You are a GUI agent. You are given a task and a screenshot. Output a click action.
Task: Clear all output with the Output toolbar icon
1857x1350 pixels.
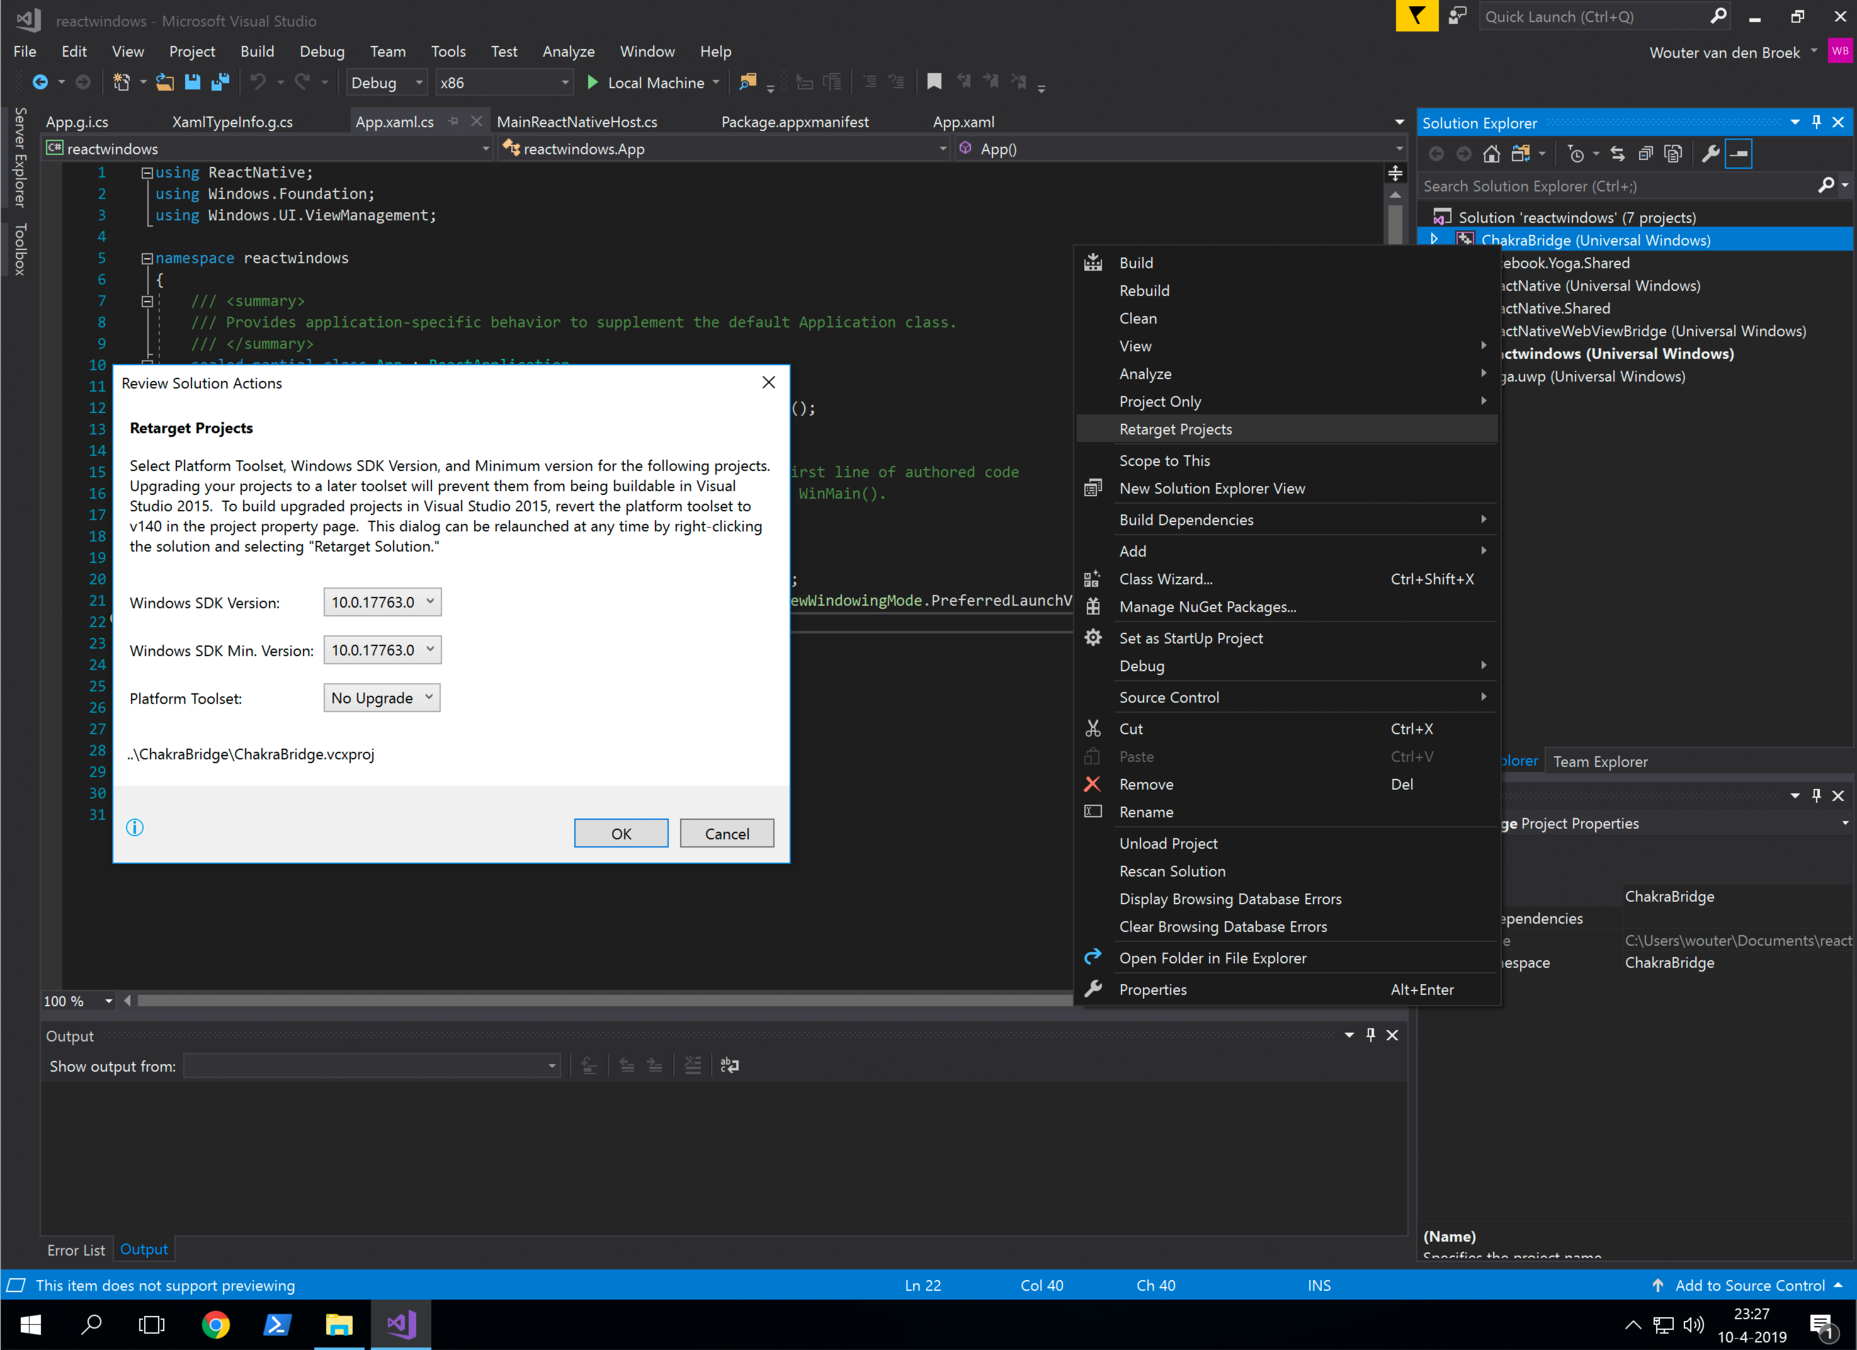point(692,1066)
